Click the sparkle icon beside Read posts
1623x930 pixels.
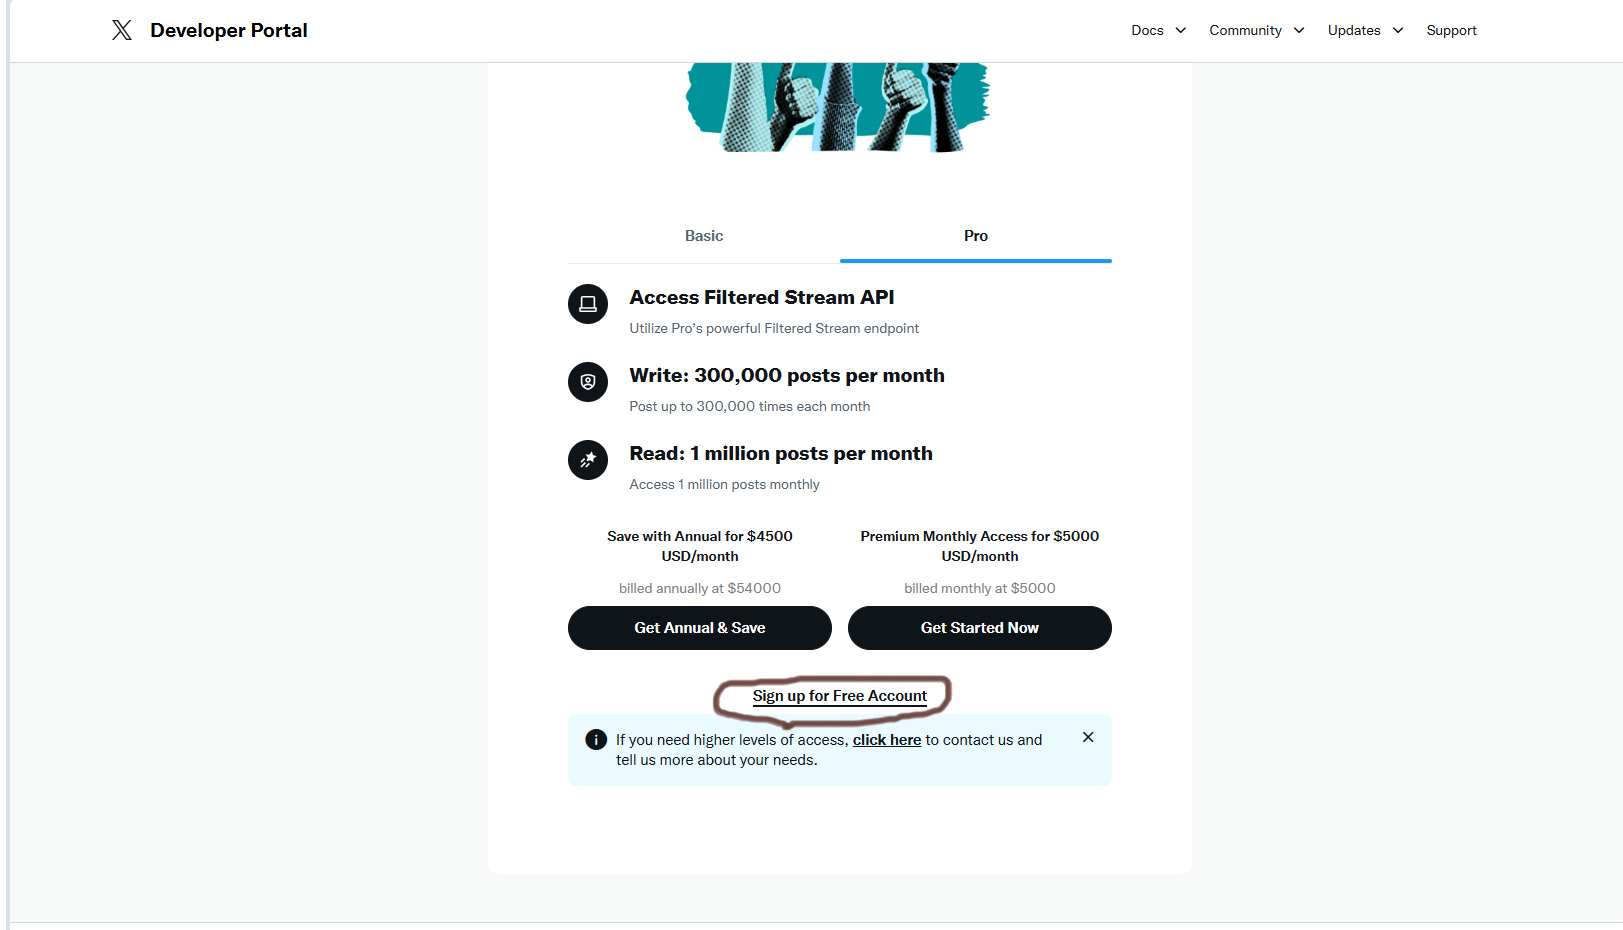point(588,460)
